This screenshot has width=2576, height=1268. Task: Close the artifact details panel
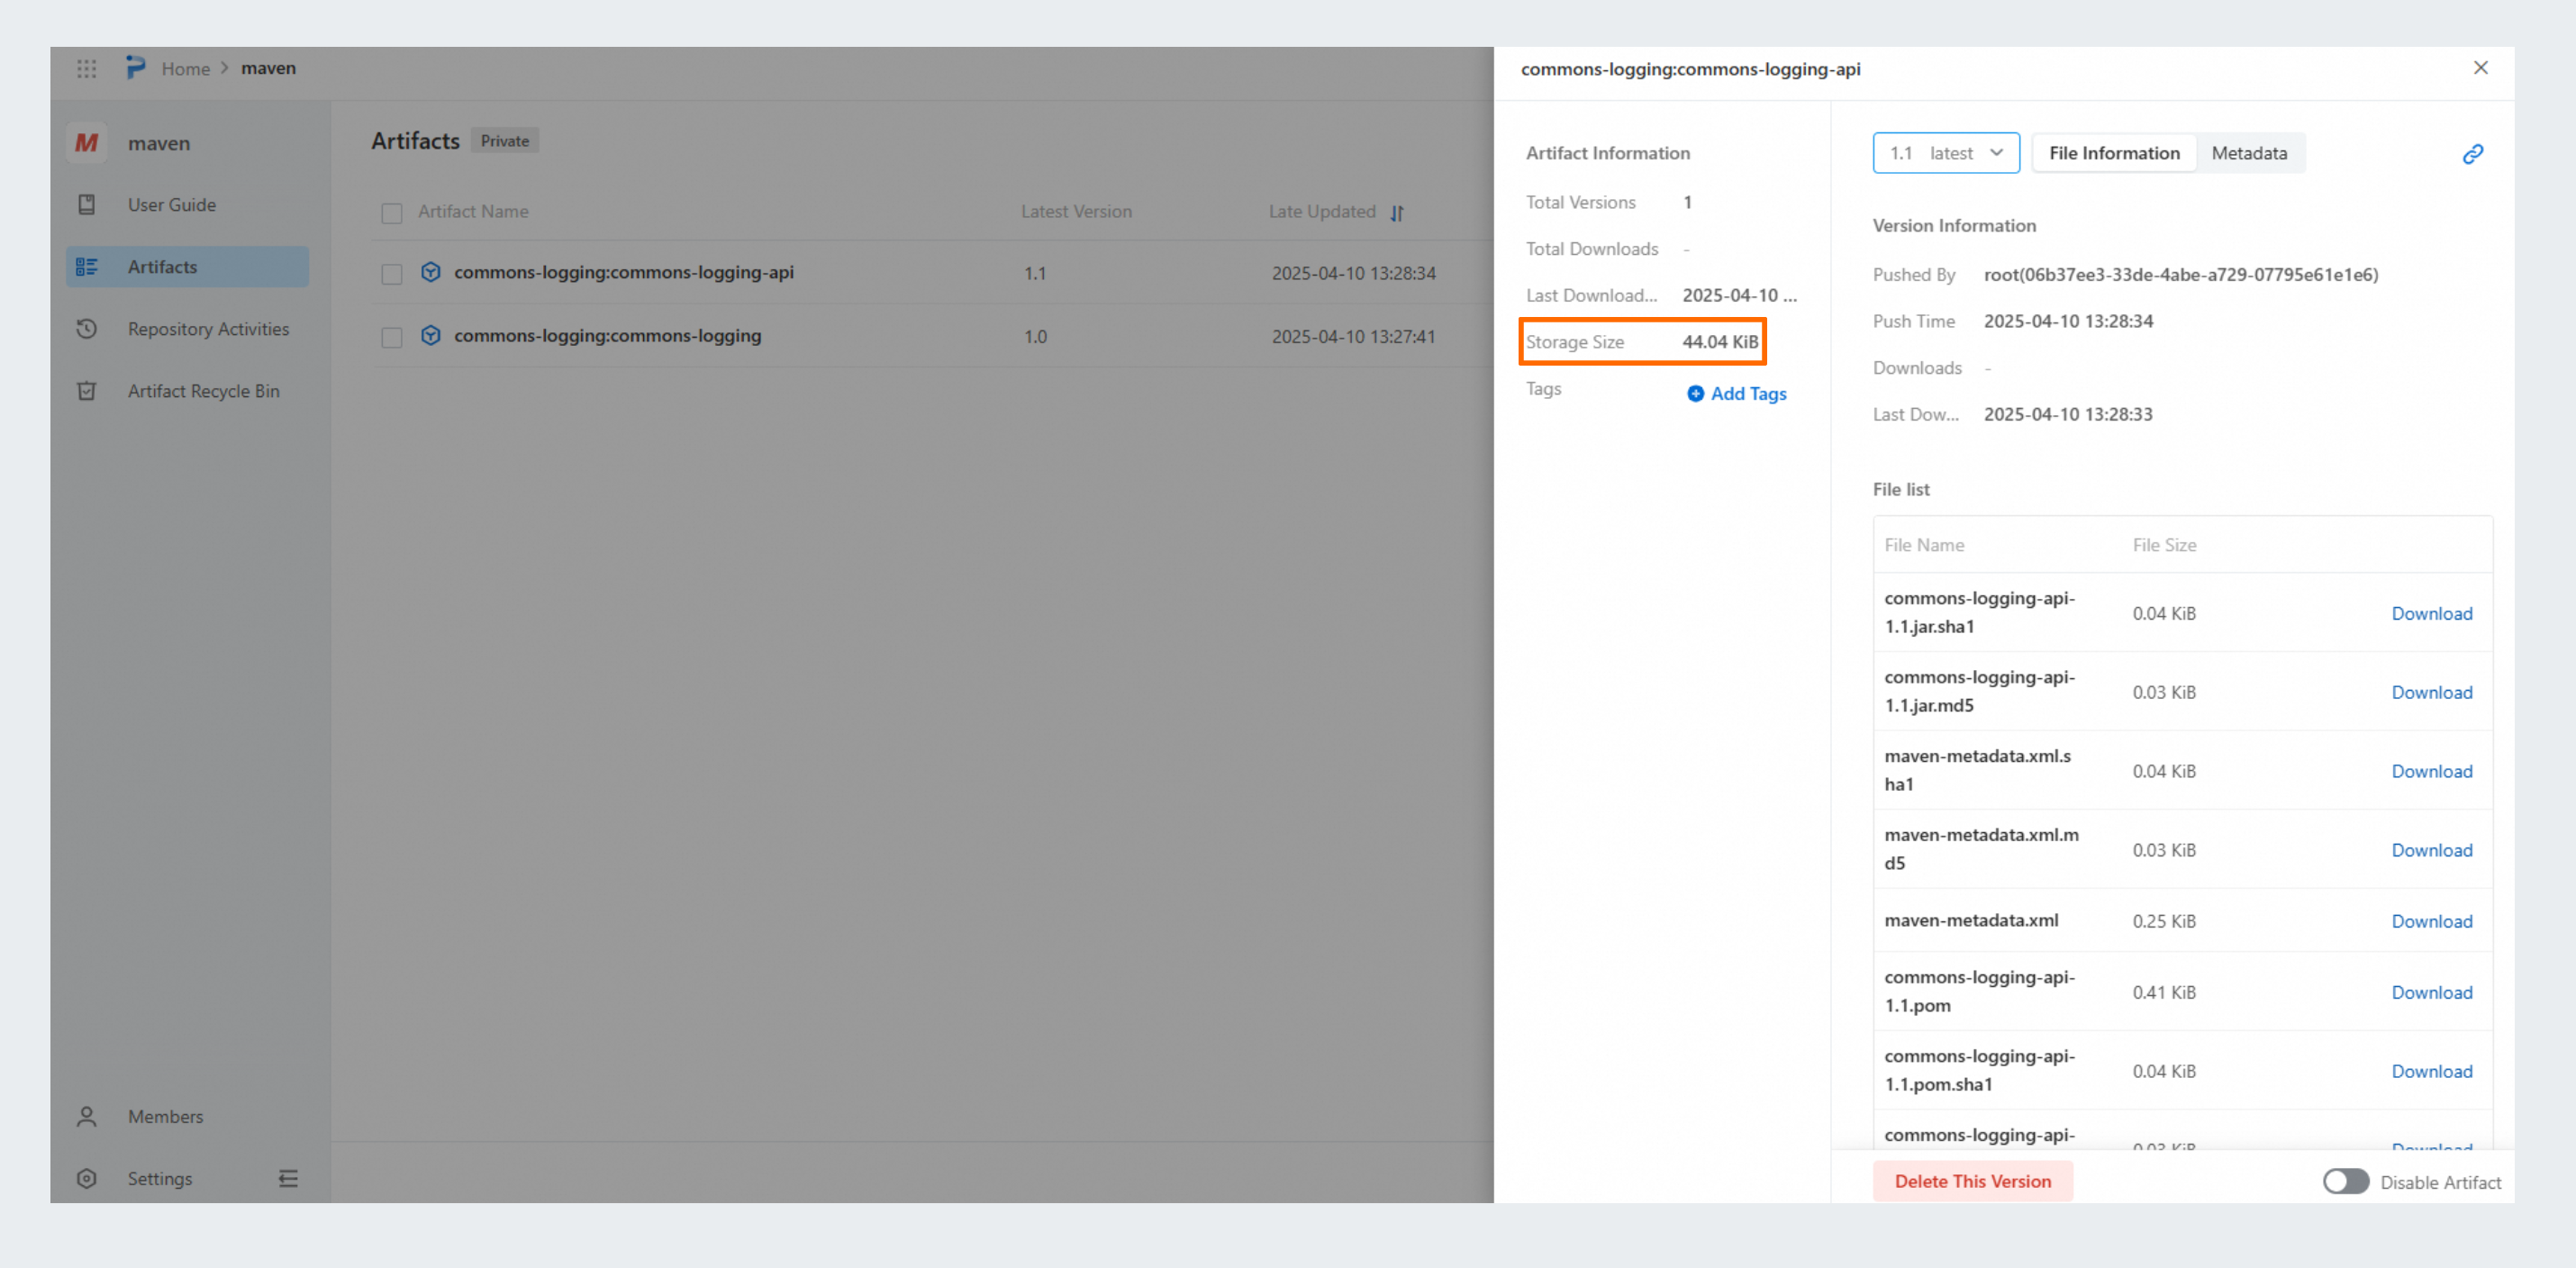pyautogui.click(x=2480, y=68)
